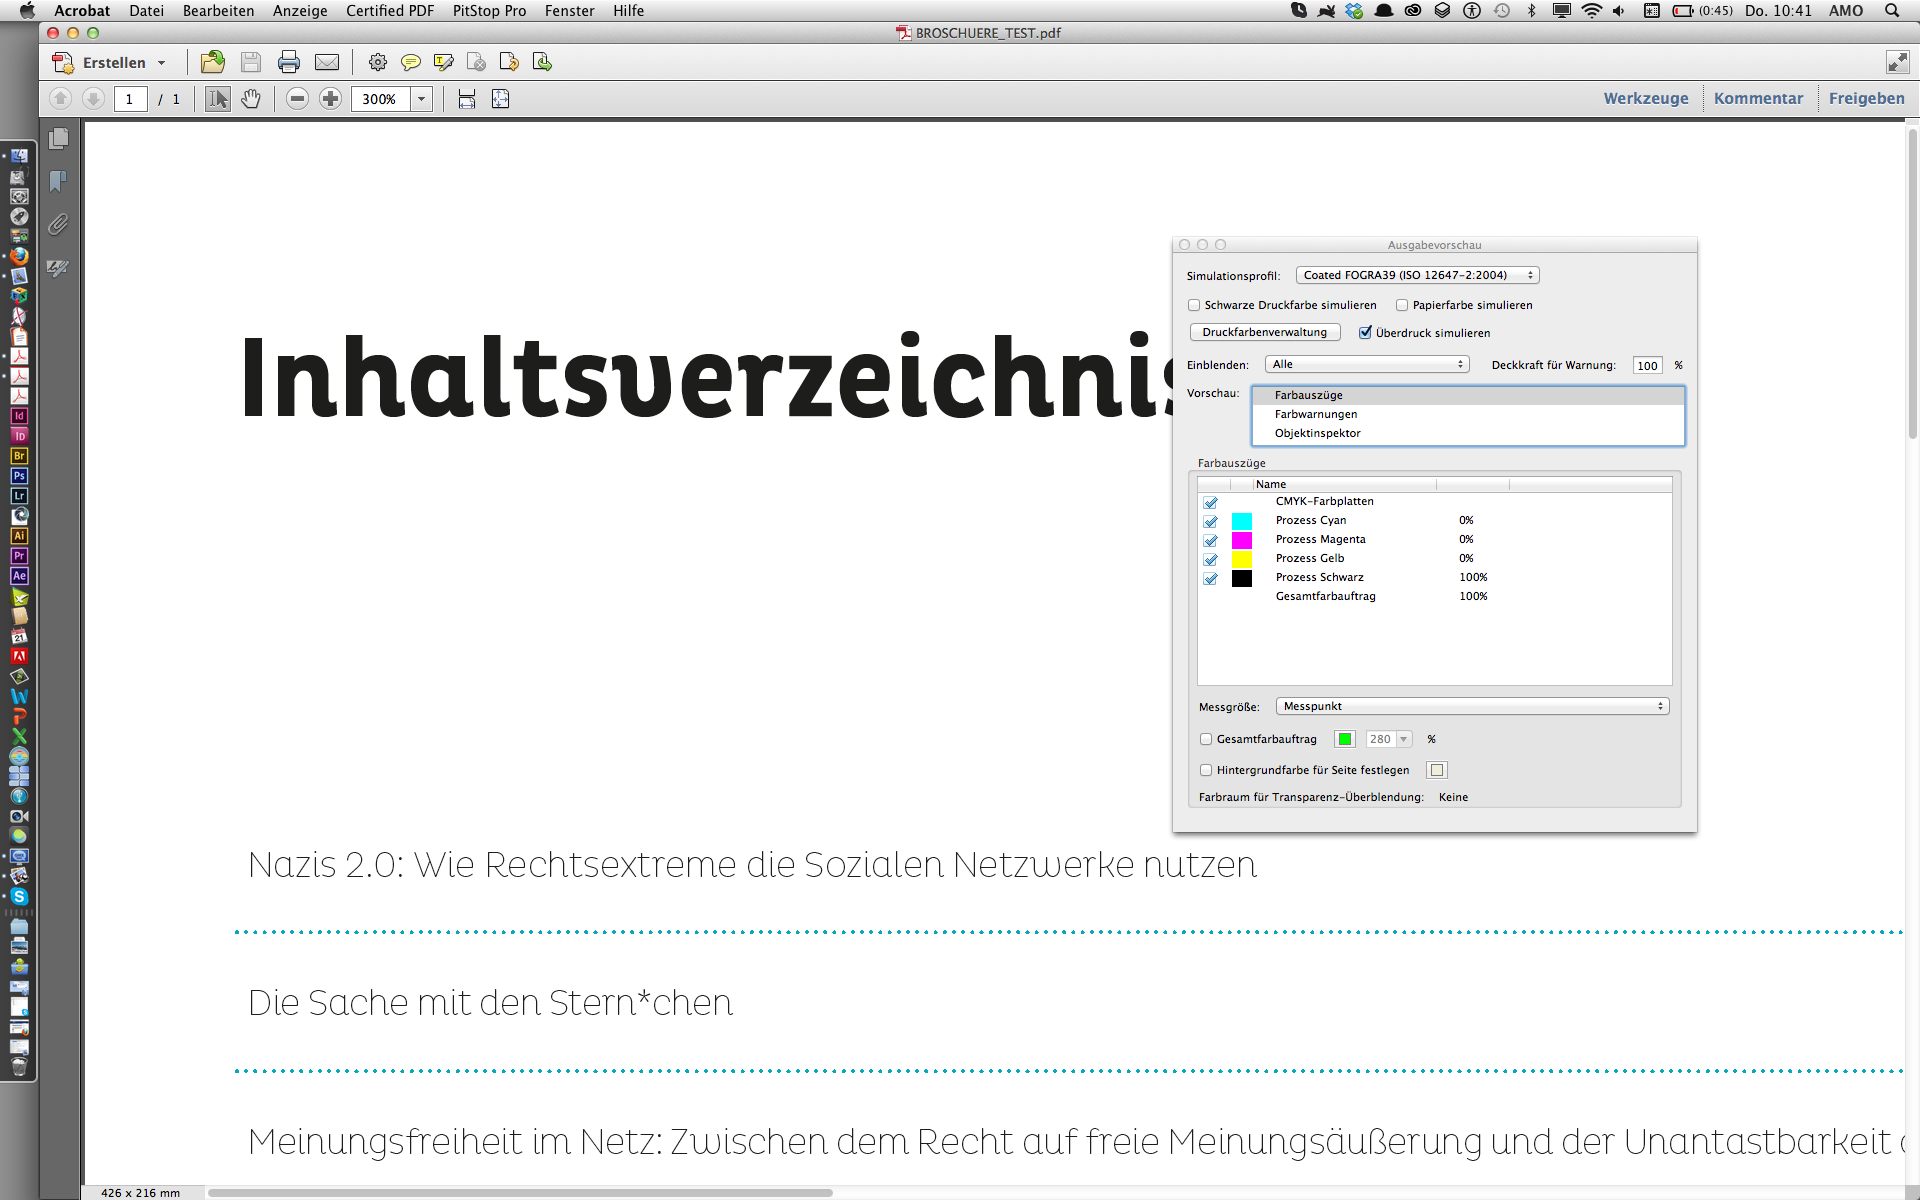Open Freigeben pane
Viewport: 1920px width, 1200px height.
pos(1866,98)
